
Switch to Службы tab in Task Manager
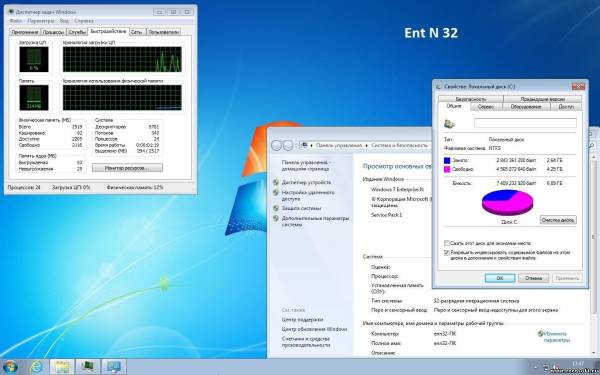pos(77,32)
